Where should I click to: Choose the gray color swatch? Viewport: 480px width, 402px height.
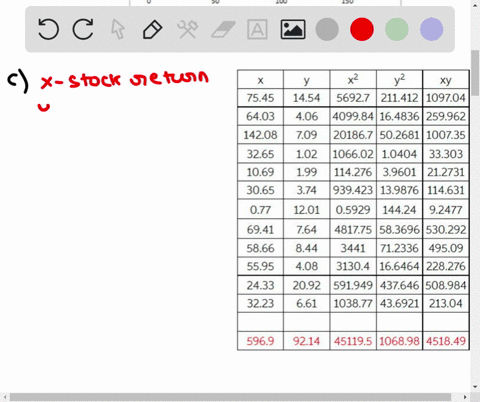[x=327, y=29]
